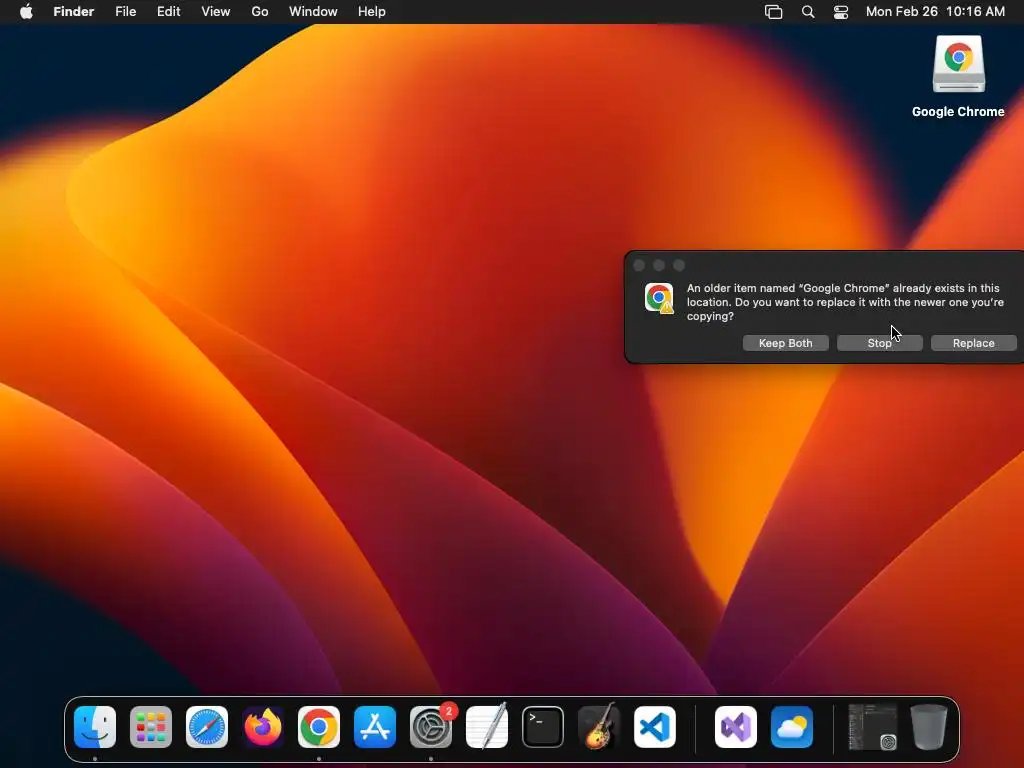1024x768 pixels.
Task: Open the App Store from the Dock
Action: 375,727
